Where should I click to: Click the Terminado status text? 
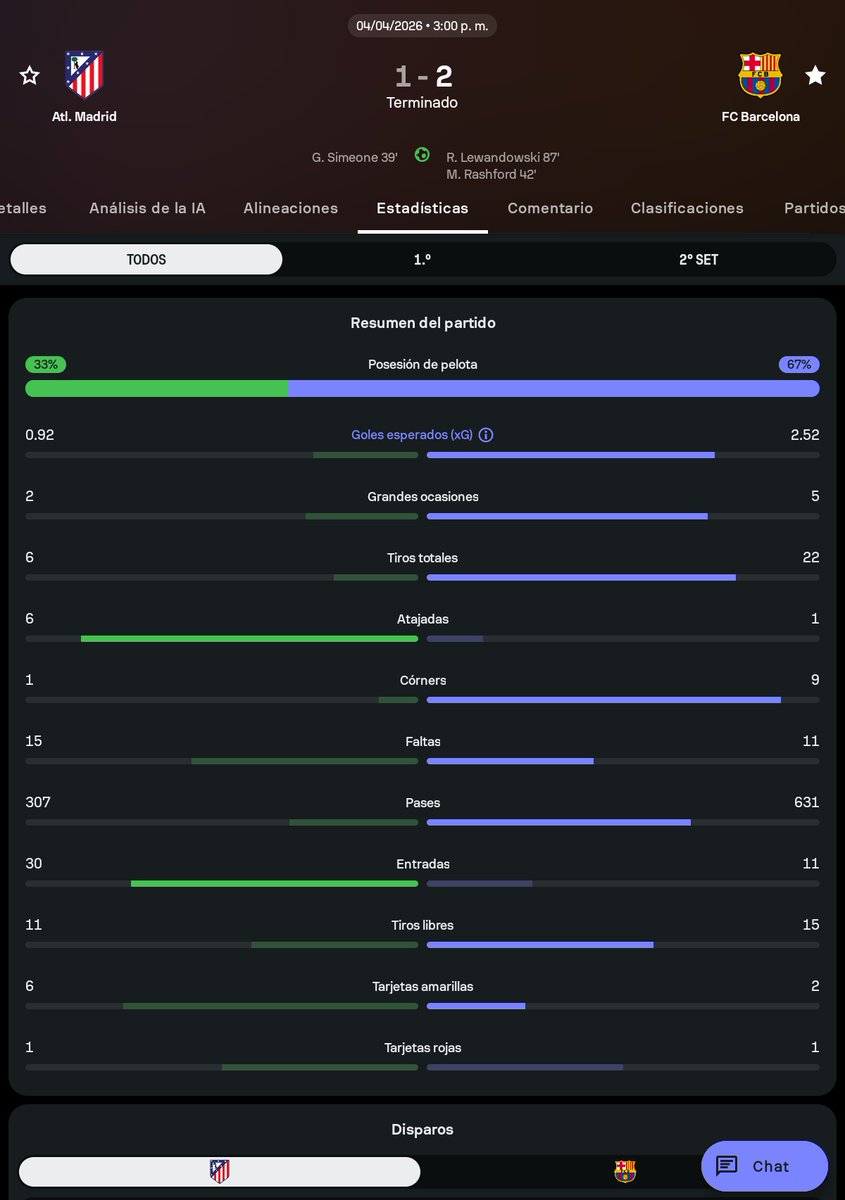click(422, 102)
